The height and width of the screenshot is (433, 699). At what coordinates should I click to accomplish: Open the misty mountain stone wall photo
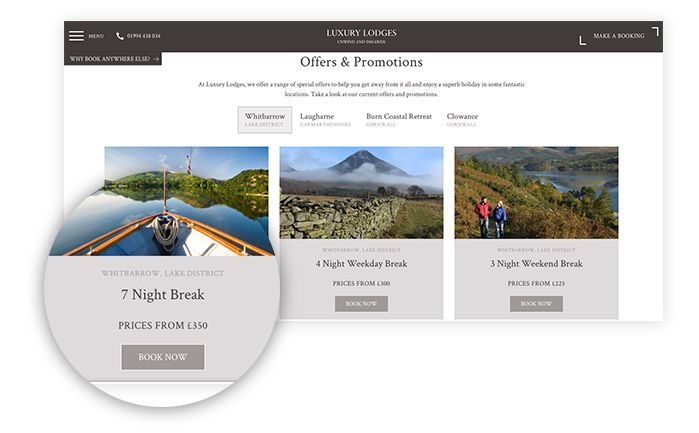click(362, 193)
